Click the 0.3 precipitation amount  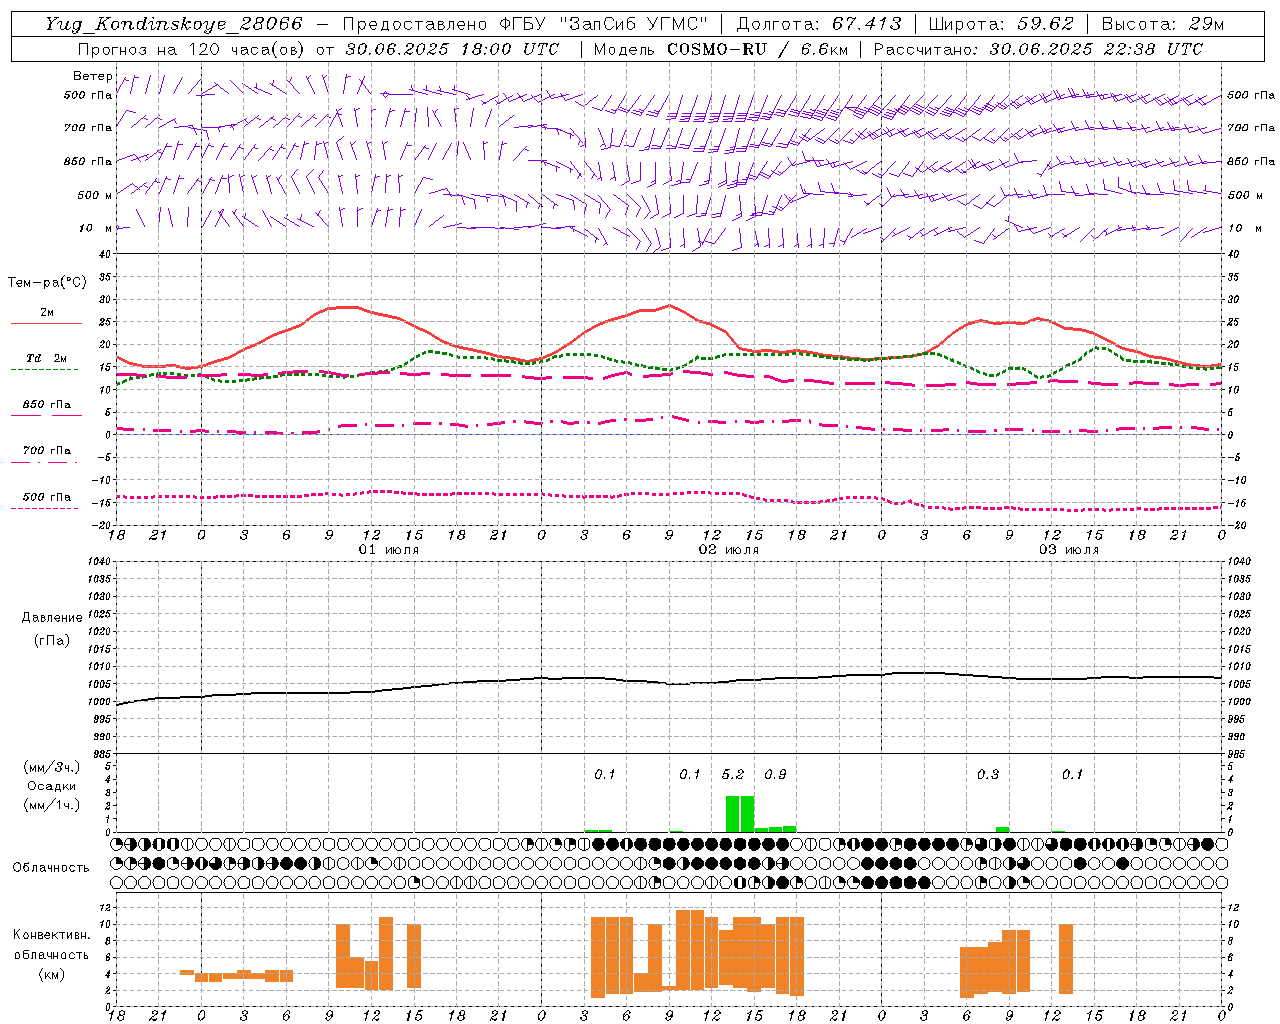click(988, 775)
